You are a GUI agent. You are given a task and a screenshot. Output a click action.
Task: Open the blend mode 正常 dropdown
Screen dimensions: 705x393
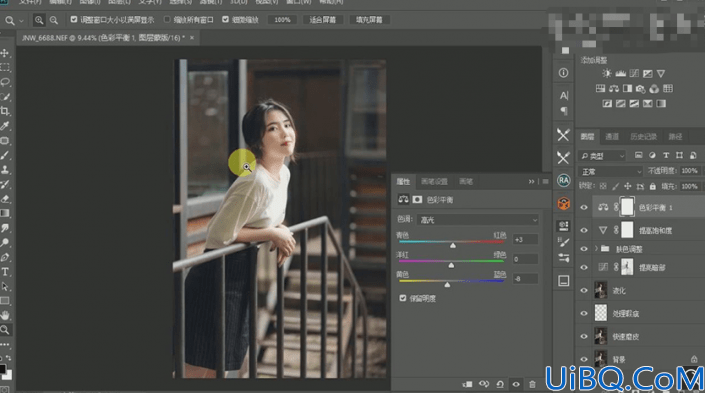tap(611, 172)
